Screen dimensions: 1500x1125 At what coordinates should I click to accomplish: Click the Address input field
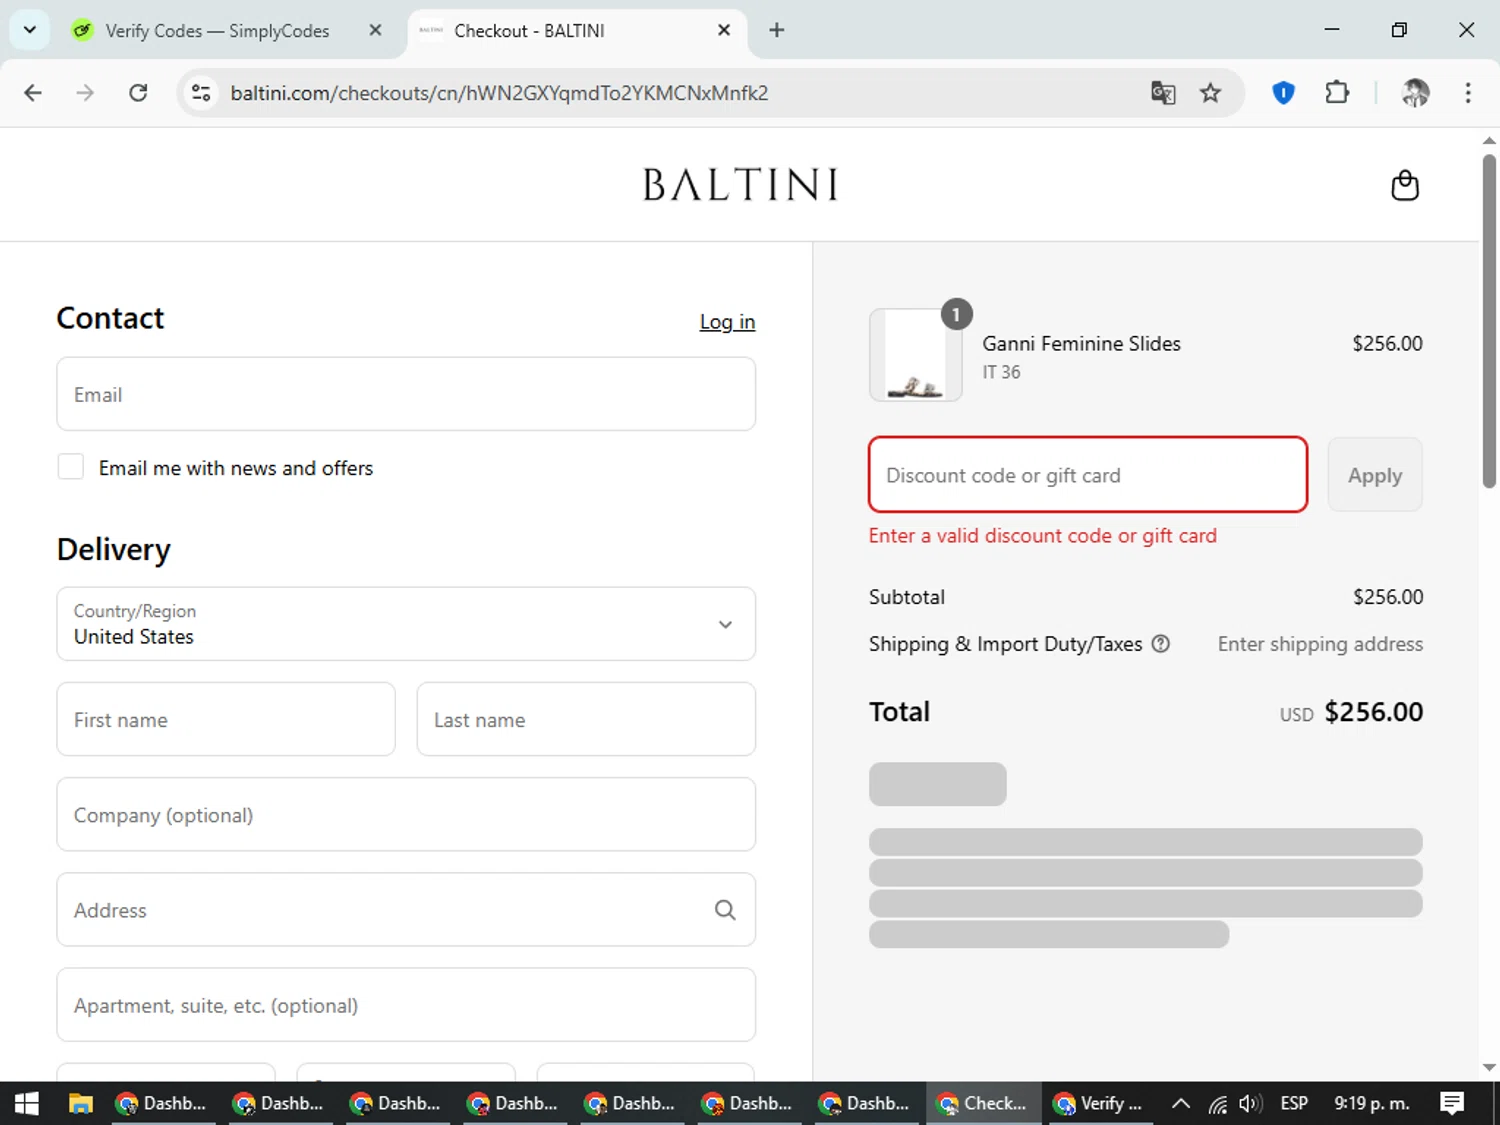coord(406,910)
